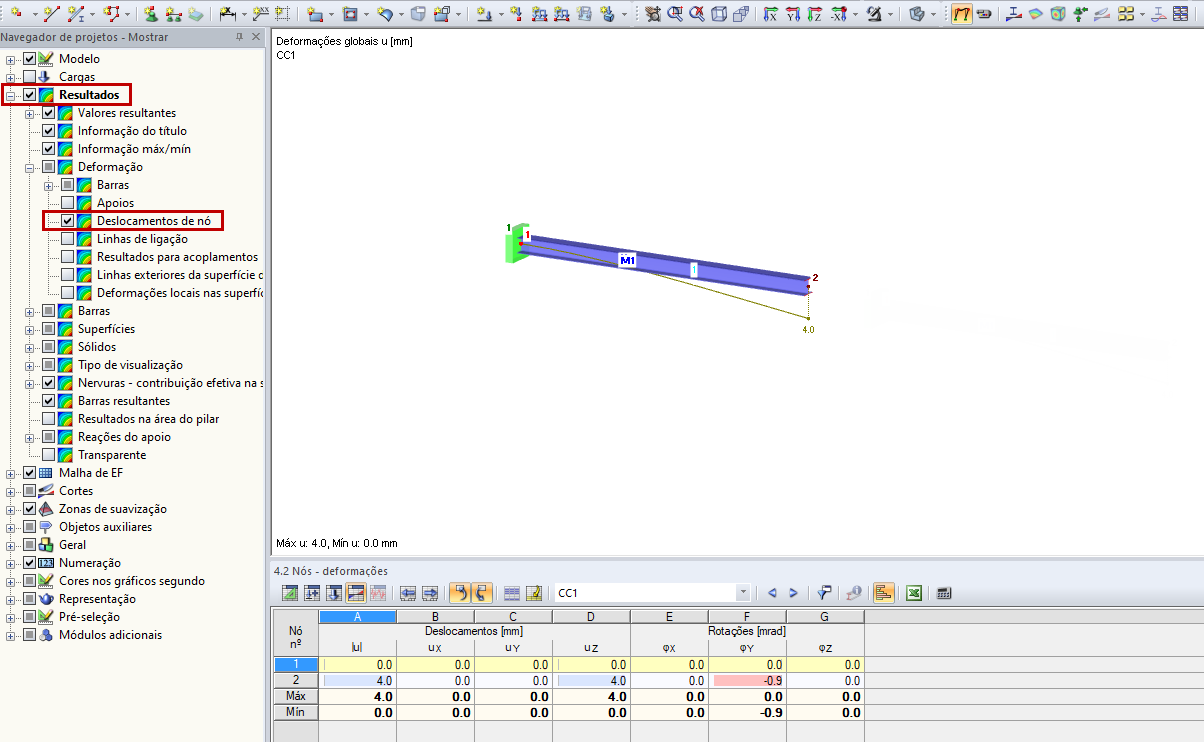Click the leftmost icon in top toolbar

tap(15, 14)
